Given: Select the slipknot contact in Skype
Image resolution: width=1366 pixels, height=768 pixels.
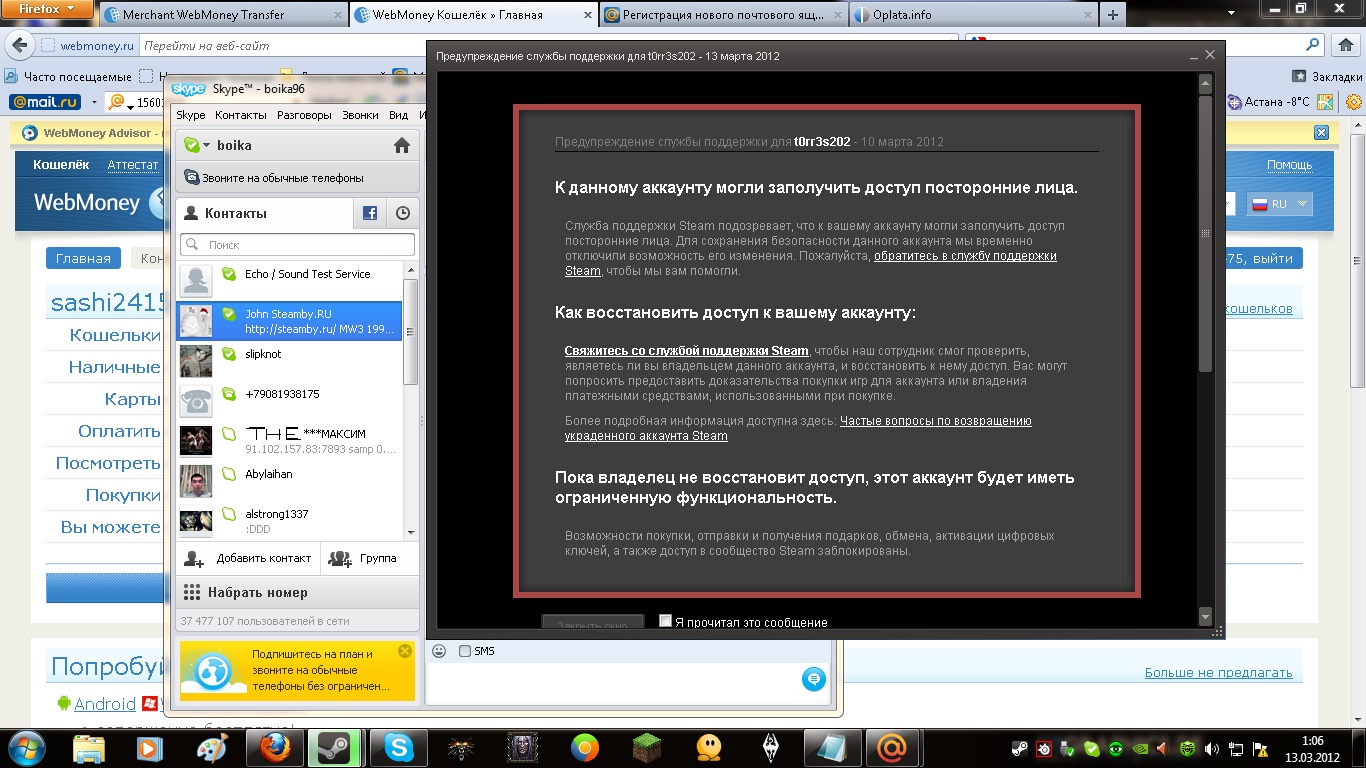Looking at the screenshot, I should (x=290, y=361).
